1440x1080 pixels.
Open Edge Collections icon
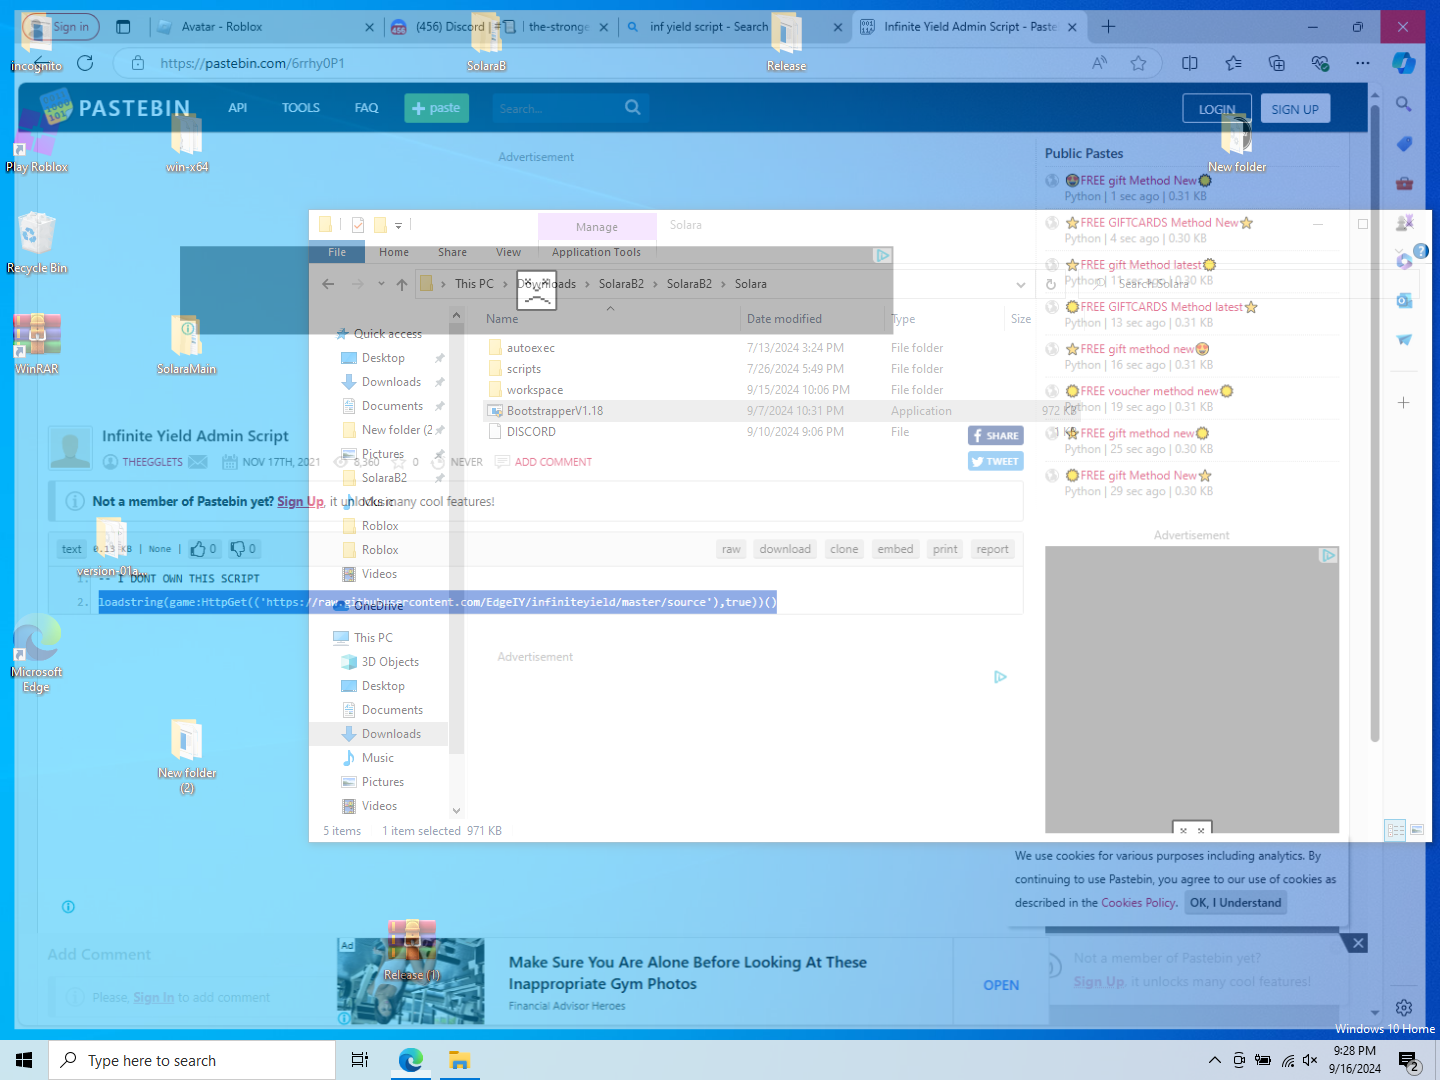(1277, 63)
